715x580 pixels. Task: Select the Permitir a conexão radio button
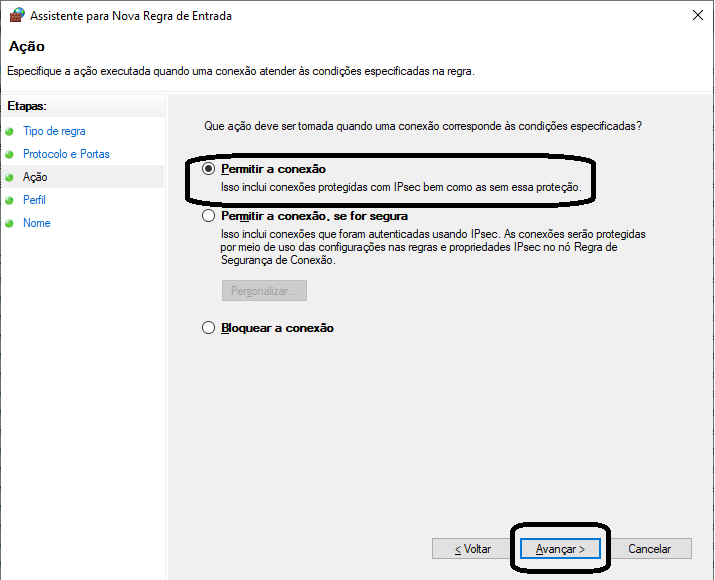click(209, 169)
